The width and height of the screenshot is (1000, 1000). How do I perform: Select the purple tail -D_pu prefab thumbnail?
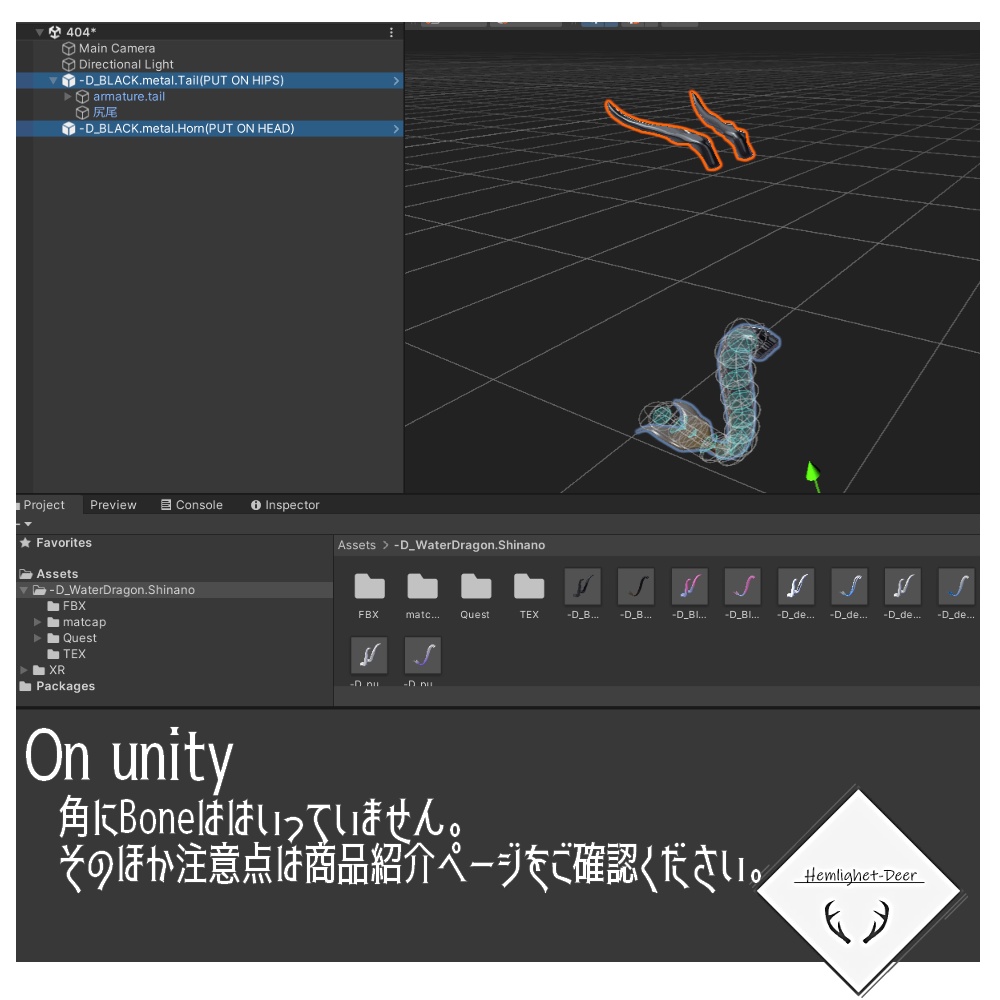[x=422, y=655]
